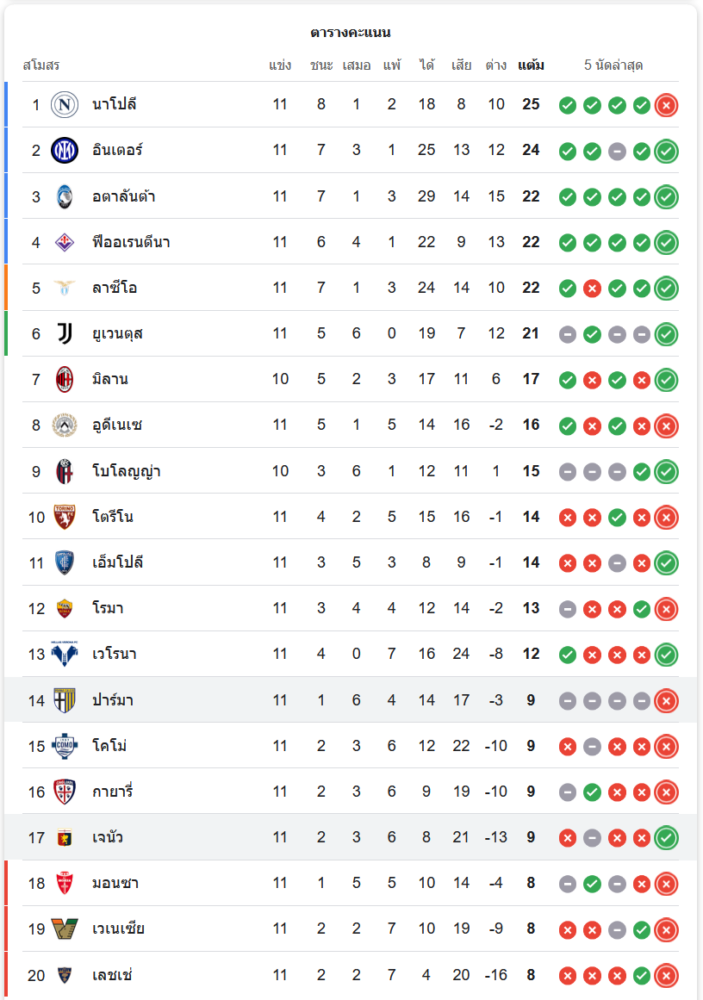Image resolution: width=703 pixels, height=1000 pixels.
Task: Click the Atalanta club logo
Action: point(65,197)
